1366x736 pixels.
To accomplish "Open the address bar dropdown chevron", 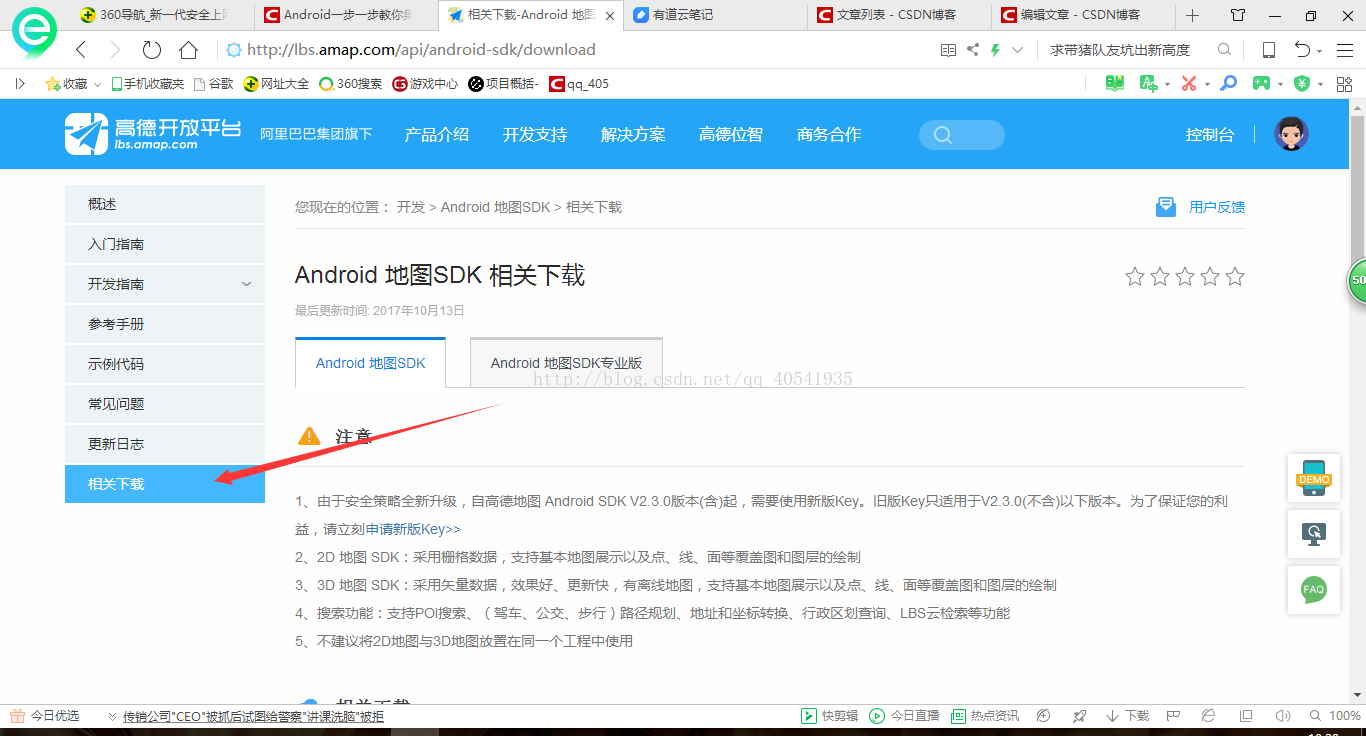I will pos(1018,50).
